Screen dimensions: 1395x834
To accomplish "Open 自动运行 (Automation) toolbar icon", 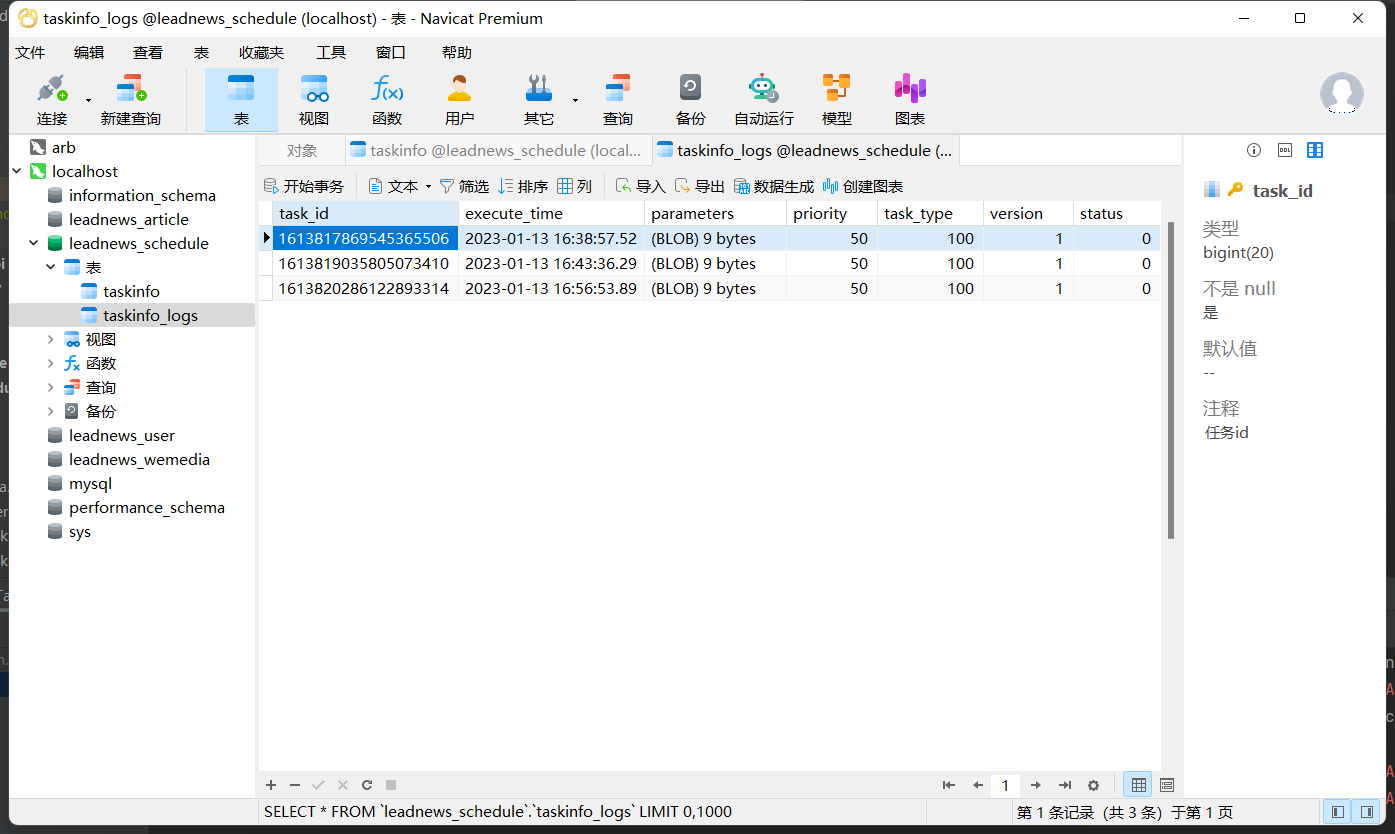I will pos(764,100).
